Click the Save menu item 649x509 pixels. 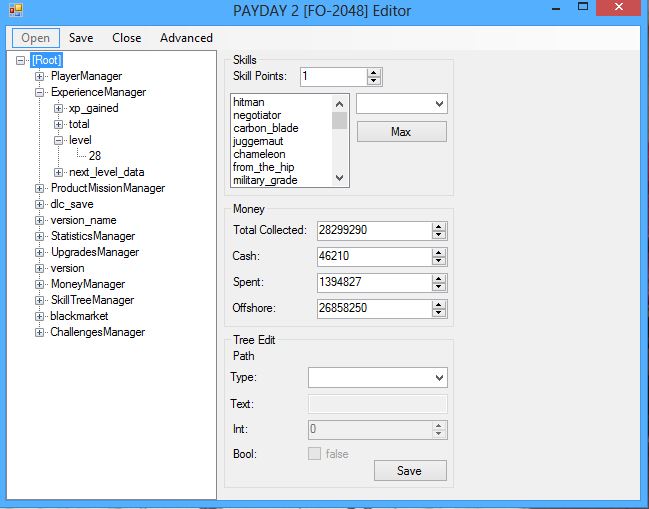click(x=81, y=38)
